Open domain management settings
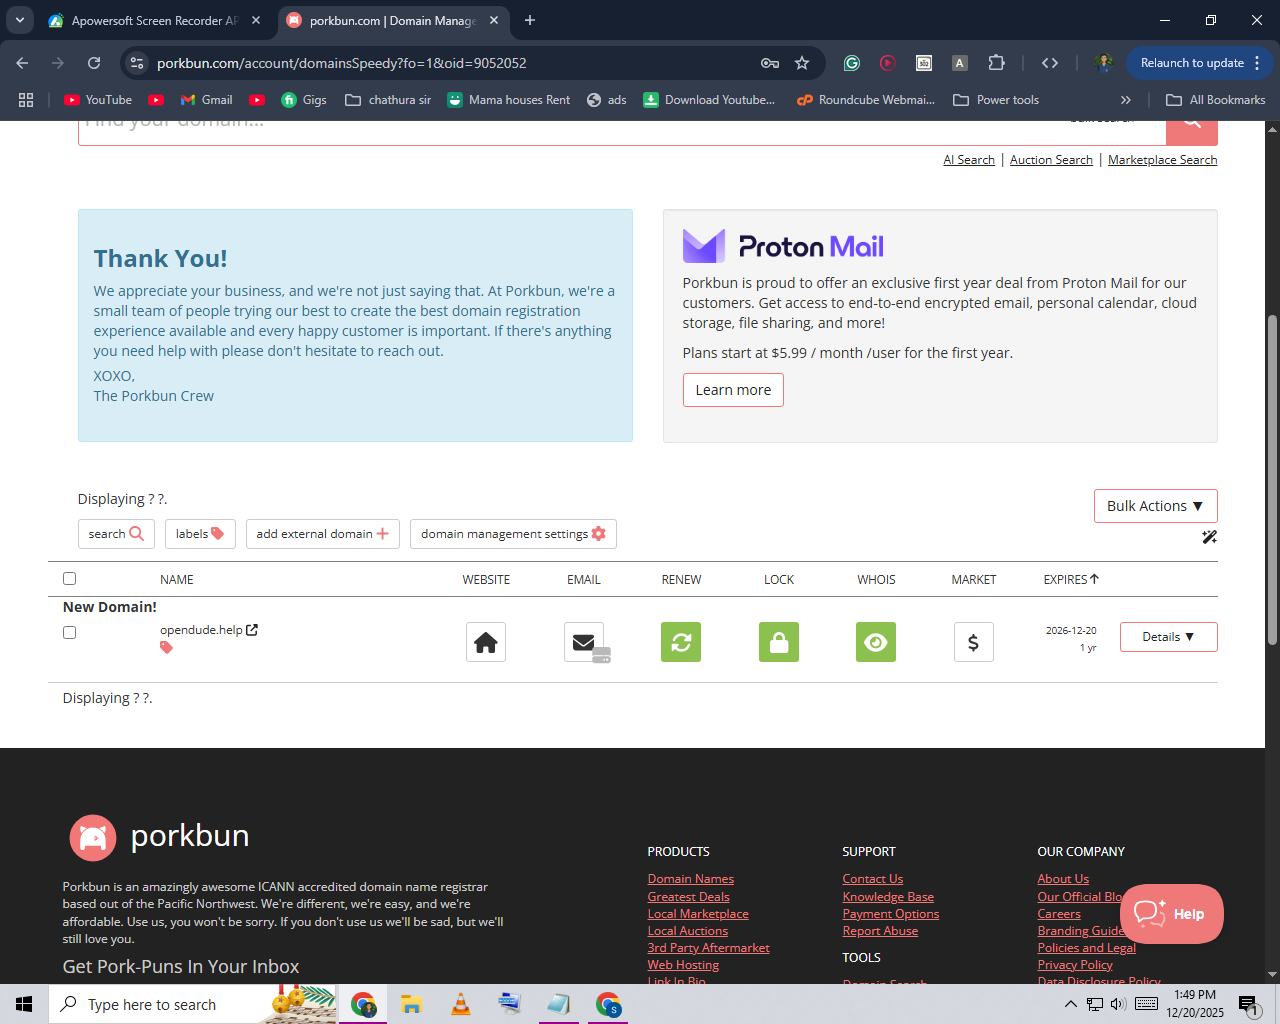The height and width of the screenshot is (1024, 1280). tap(513, 534)
